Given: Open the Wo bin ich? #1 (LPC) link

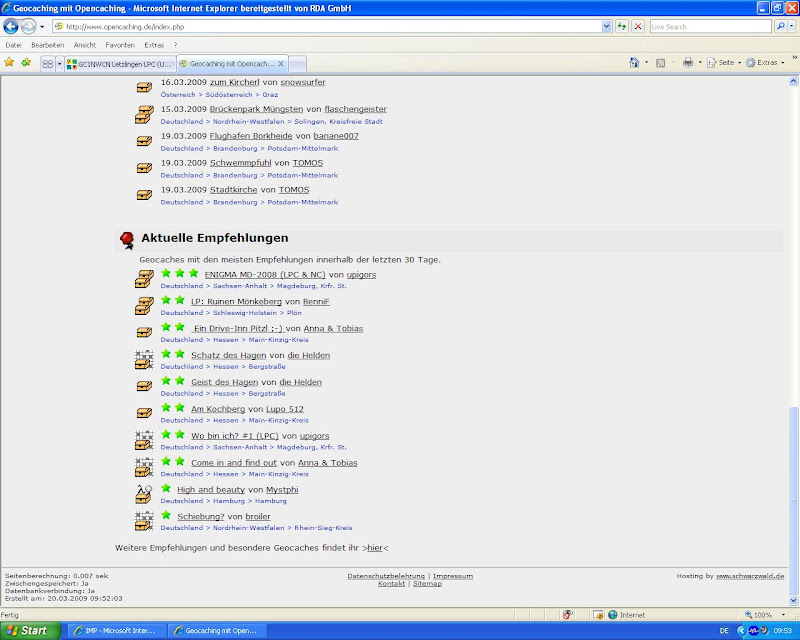Looking at the screenshot, I should click(235, 436).
